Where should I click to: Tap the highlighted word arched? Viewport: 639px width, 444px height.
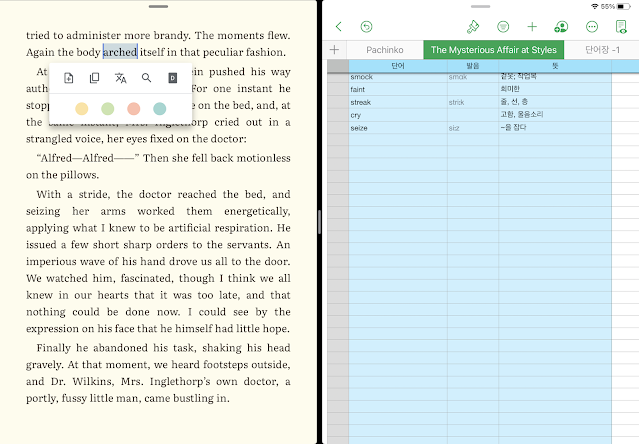[120, 52]
